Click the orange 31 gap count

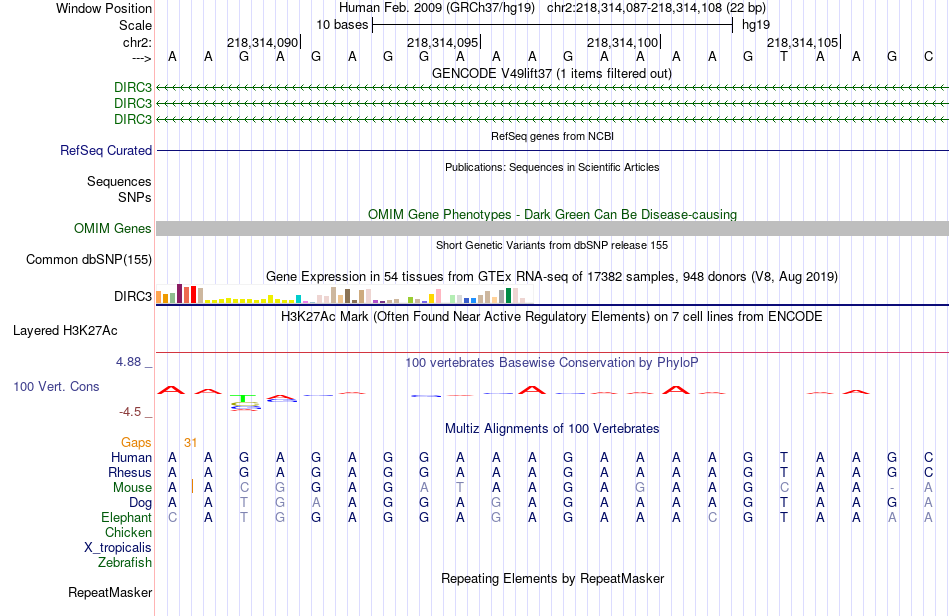(x=190, y=443)
